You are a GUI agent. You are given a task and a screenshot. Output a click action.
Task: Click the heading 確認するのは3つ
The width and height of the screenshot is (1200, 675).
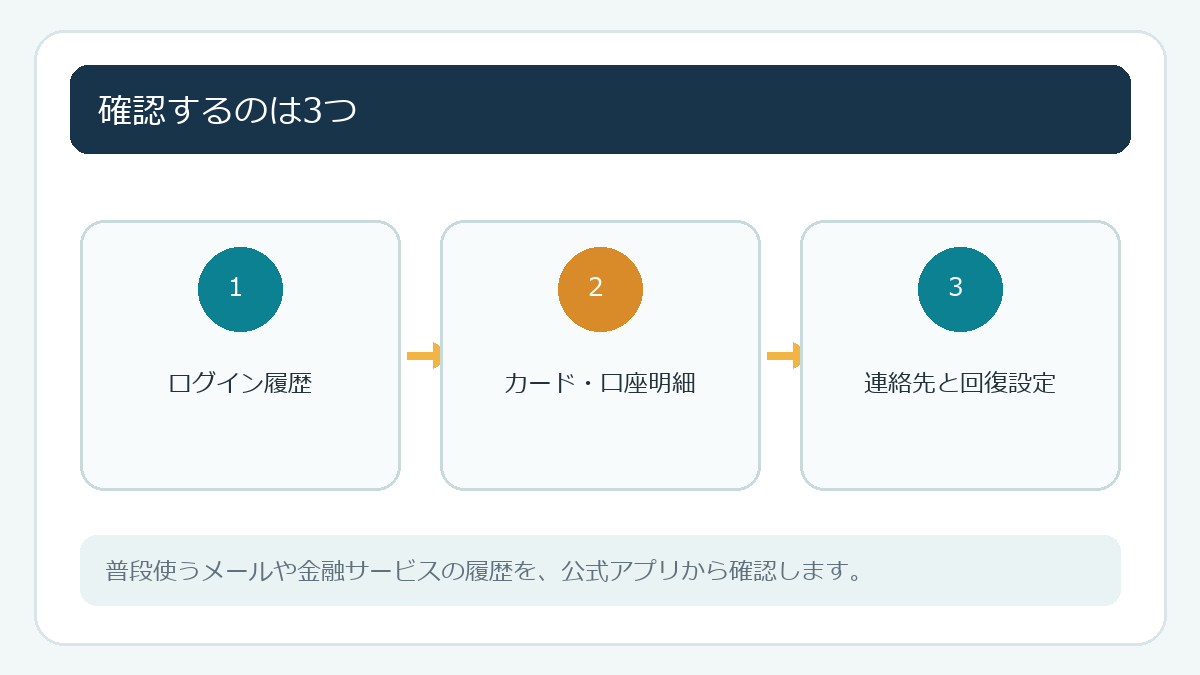click(x=228, y=110)
